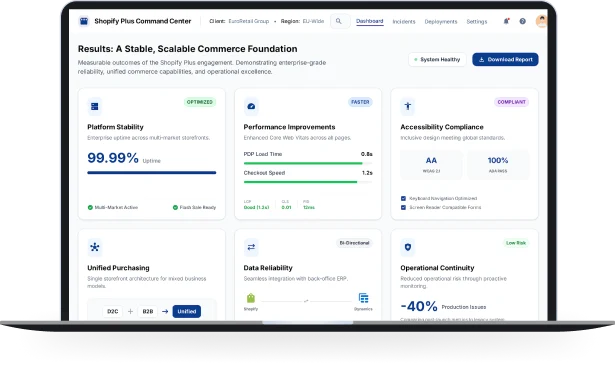Click the Dynamics ERP icon
Image resolution: width=615 pixels, height=366 pixels.
pos(364,298)
